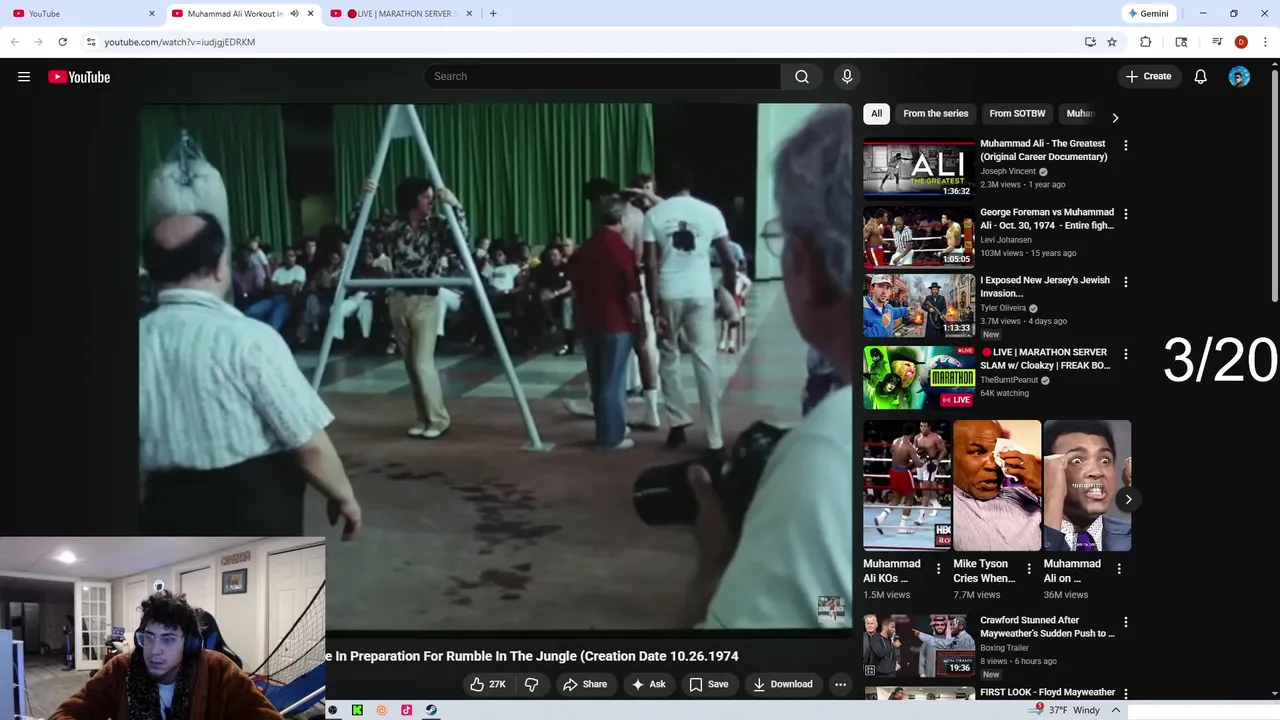Select the All filter chip

tap(876, 114)
